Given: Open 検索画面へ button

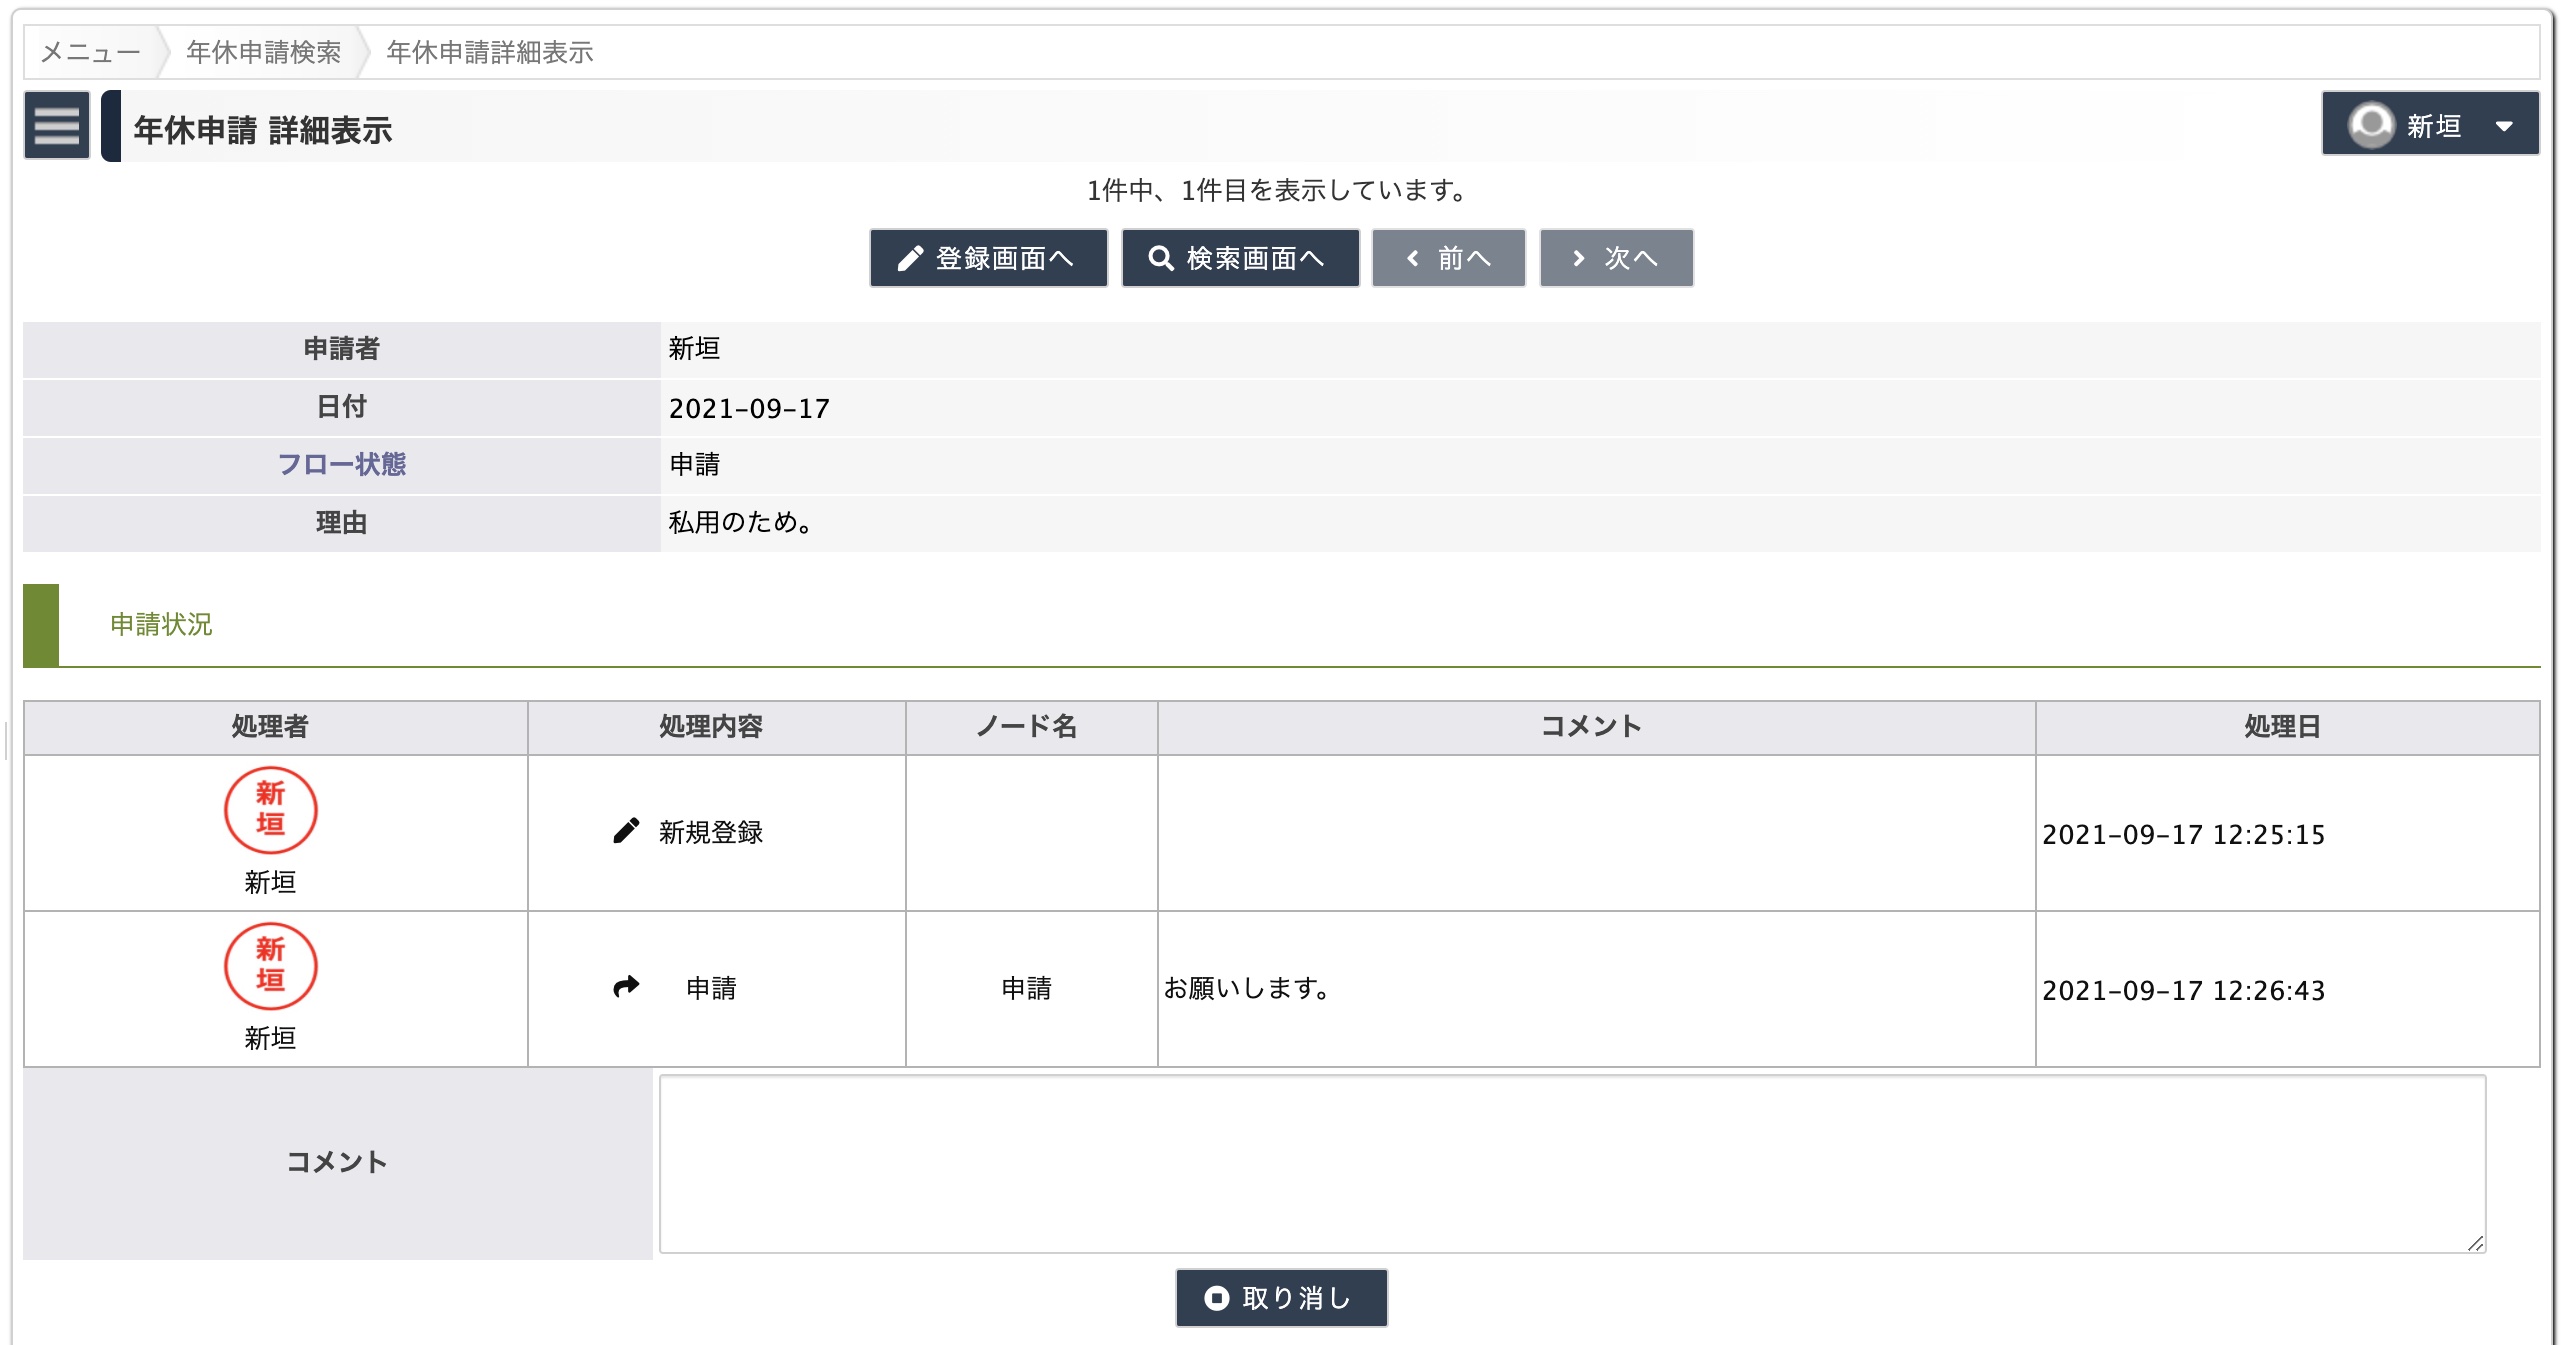Looking at the screenshot, I should coord(1240,258).
